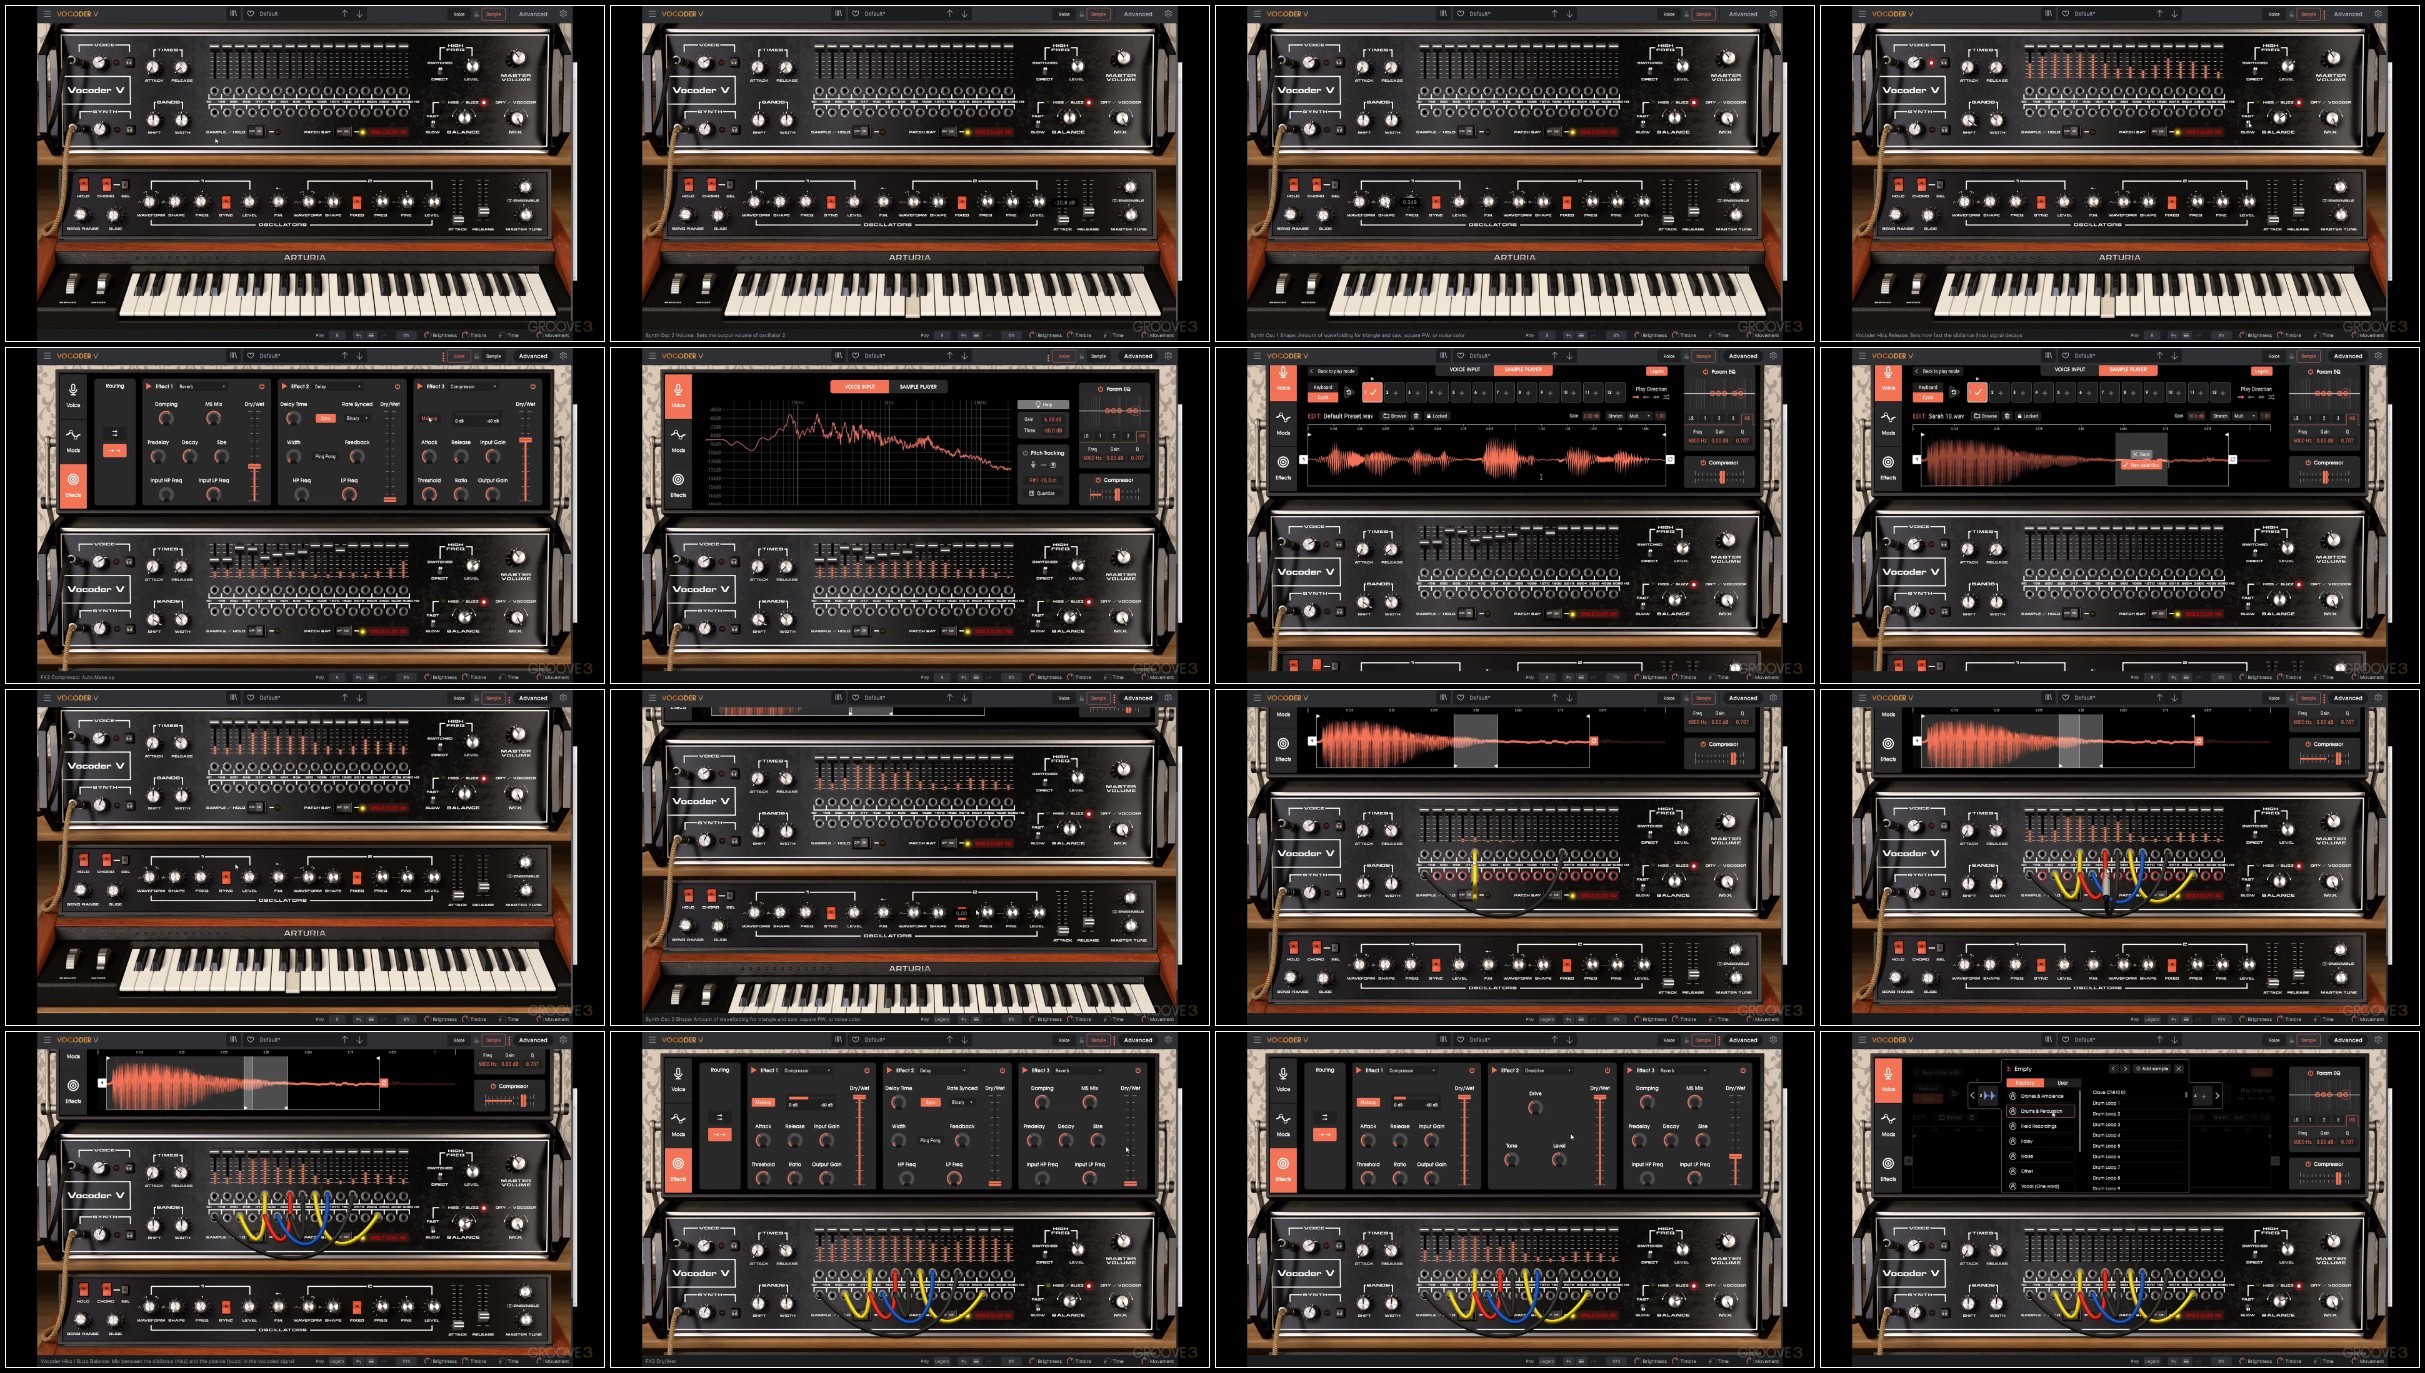The image size is (2425, 1373).
Task: Open the Effect 2 Overdrive type dropdown
Action: pyautogui.click(x=1547, y=1070)
